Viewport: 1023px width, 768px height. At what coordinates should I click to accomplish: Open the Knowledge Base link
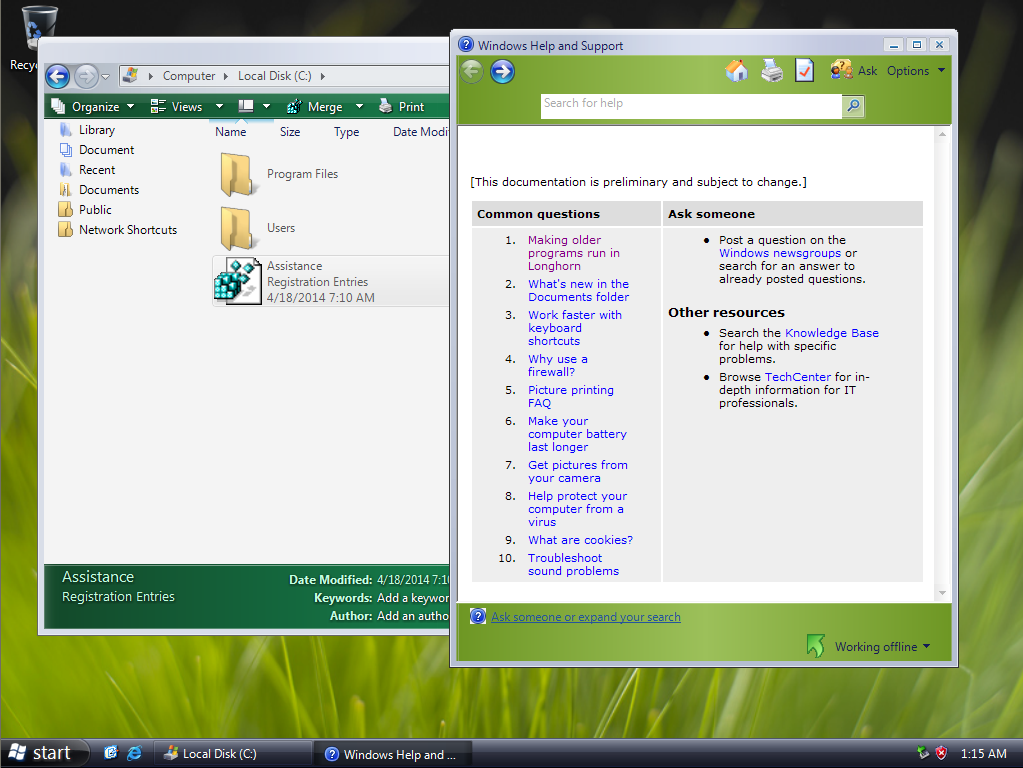pyautogui.click(x=832, y=333)
